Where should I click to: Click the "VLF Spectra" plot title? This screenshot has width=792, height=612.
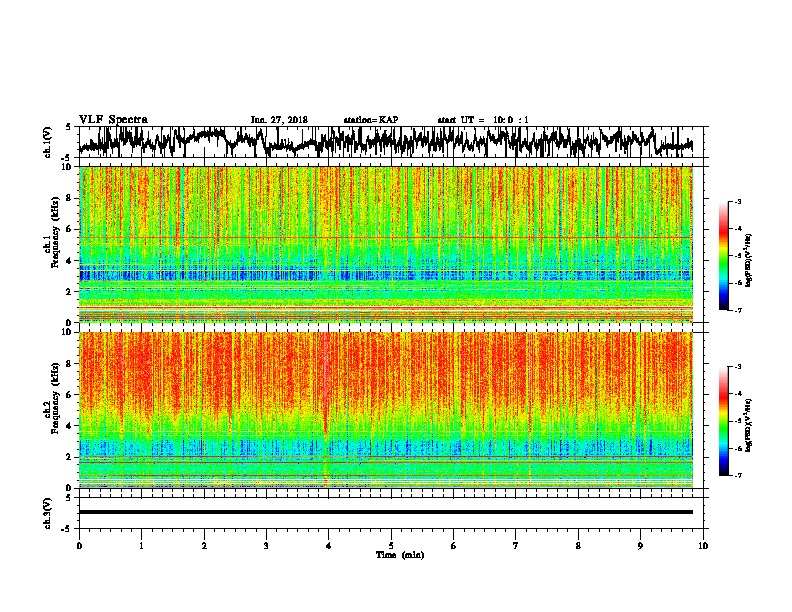113,120
